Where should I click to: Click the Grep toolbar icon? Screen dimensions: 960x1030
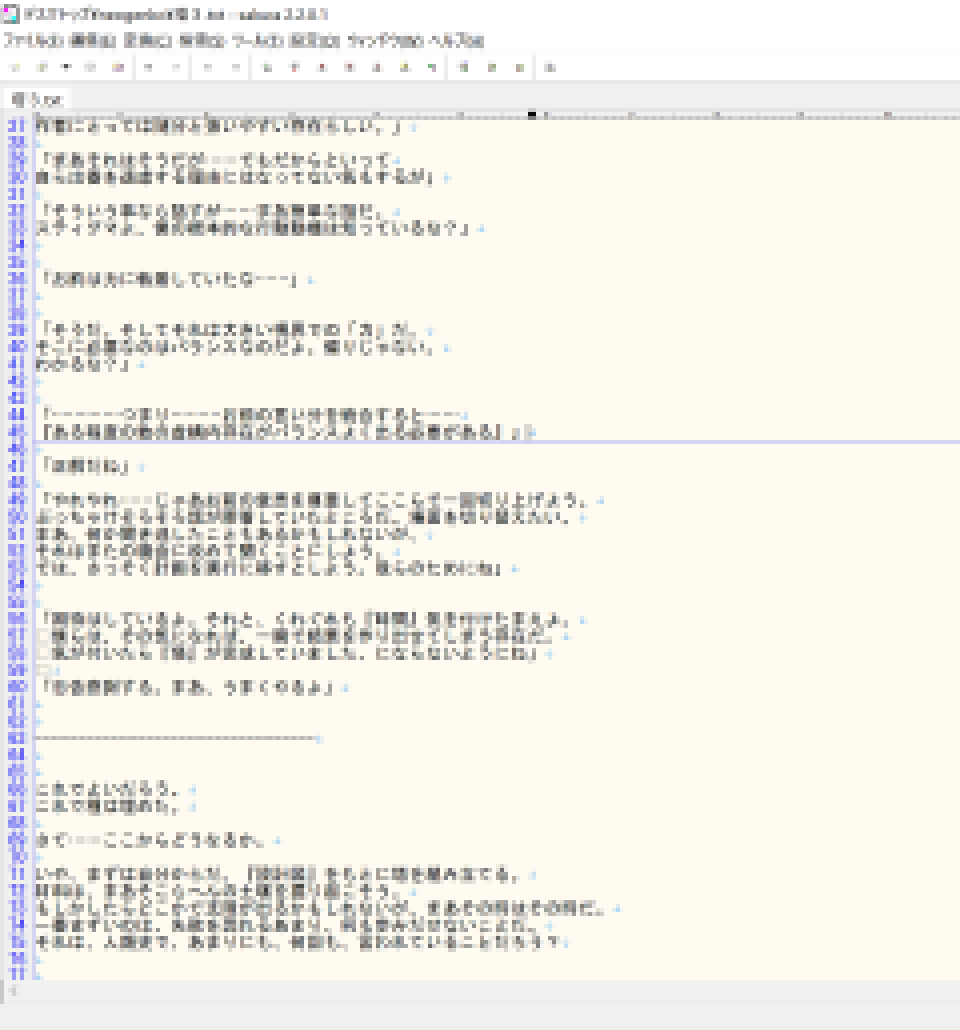pyautogui.click(x=405, y=67)
